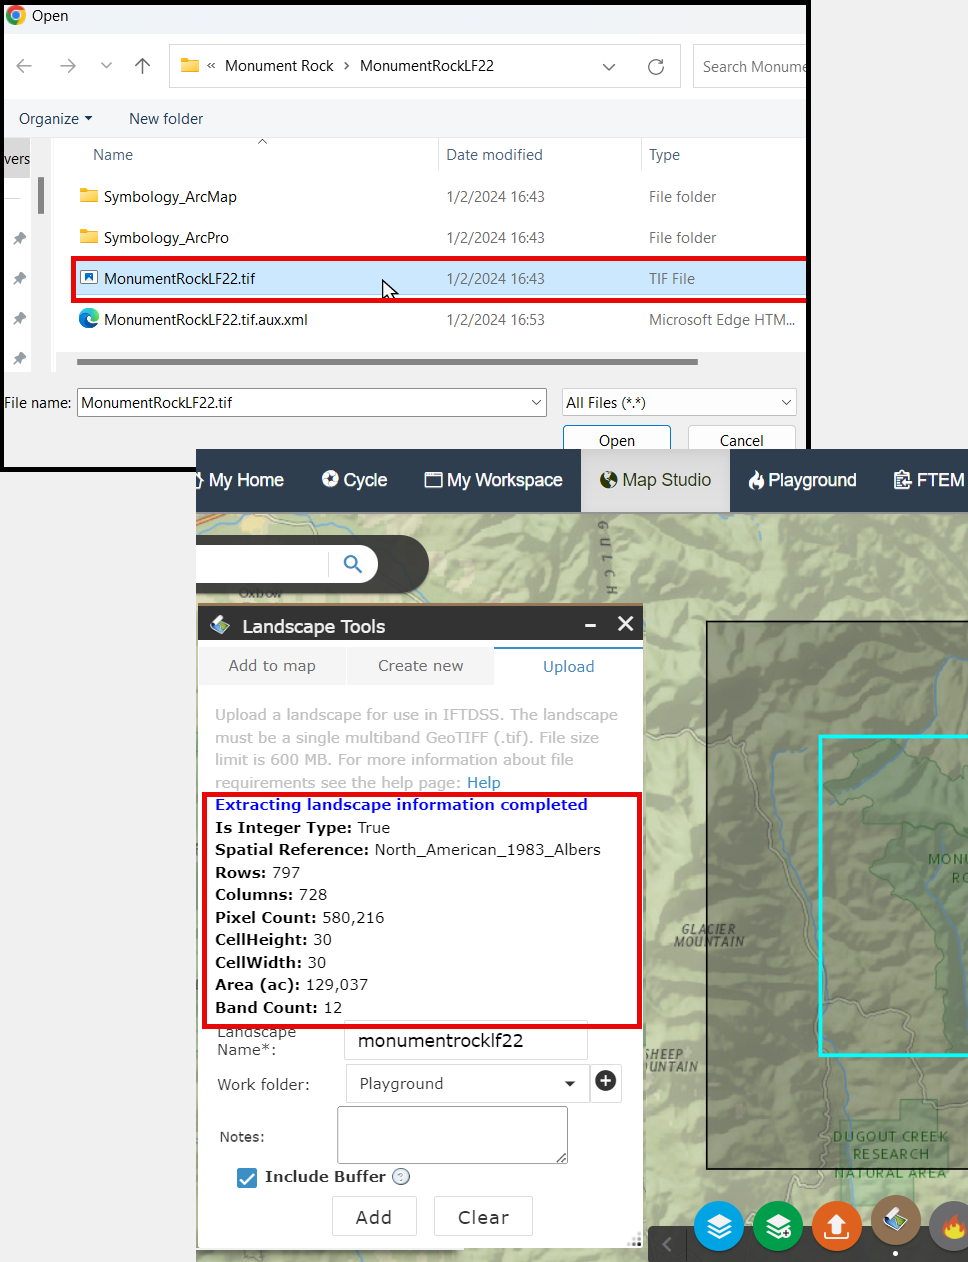Open the brown Landscape Tools map icon

coord(895,1220)
